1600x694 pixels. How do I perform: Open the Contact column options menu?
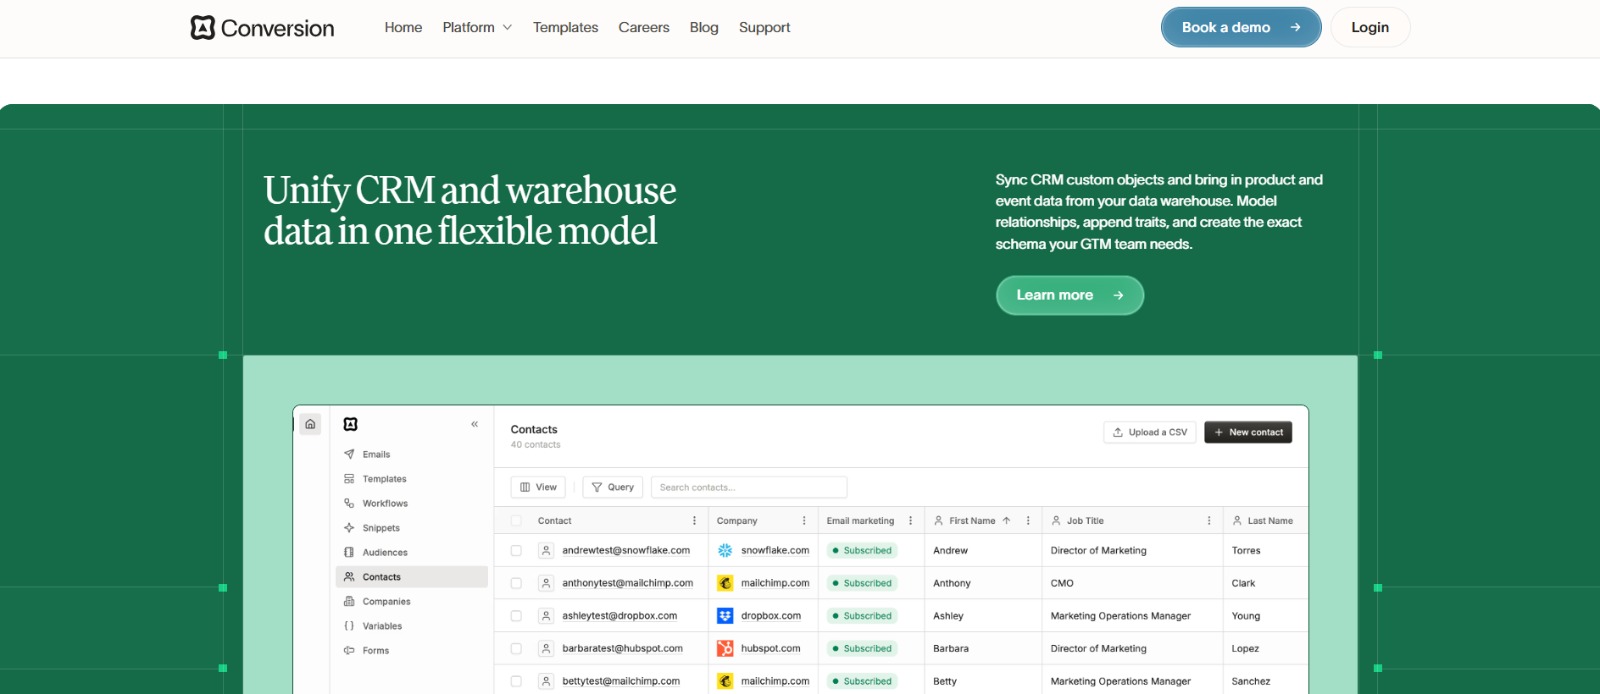click(x=694, y=521)
